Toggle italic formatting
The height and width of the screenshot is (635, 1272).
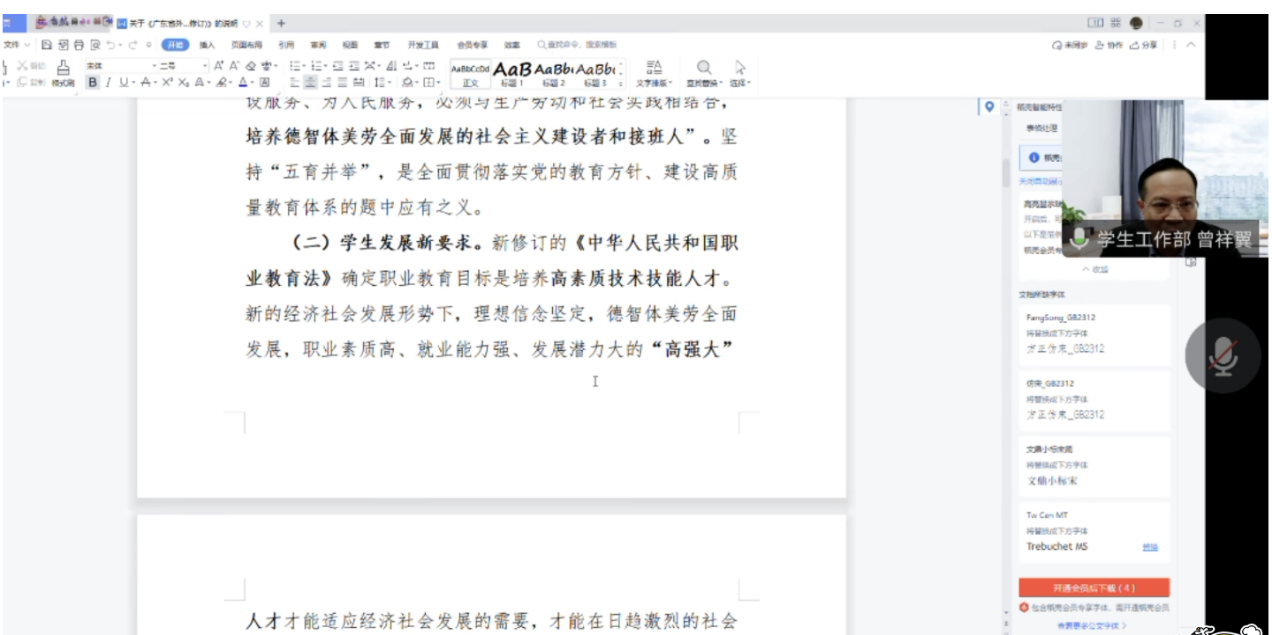point(108,83)
